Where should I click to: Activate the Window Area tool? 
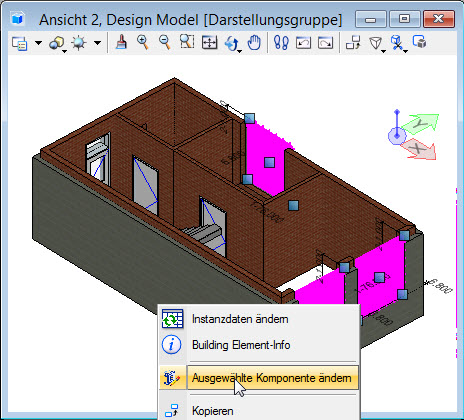[187, 43]
